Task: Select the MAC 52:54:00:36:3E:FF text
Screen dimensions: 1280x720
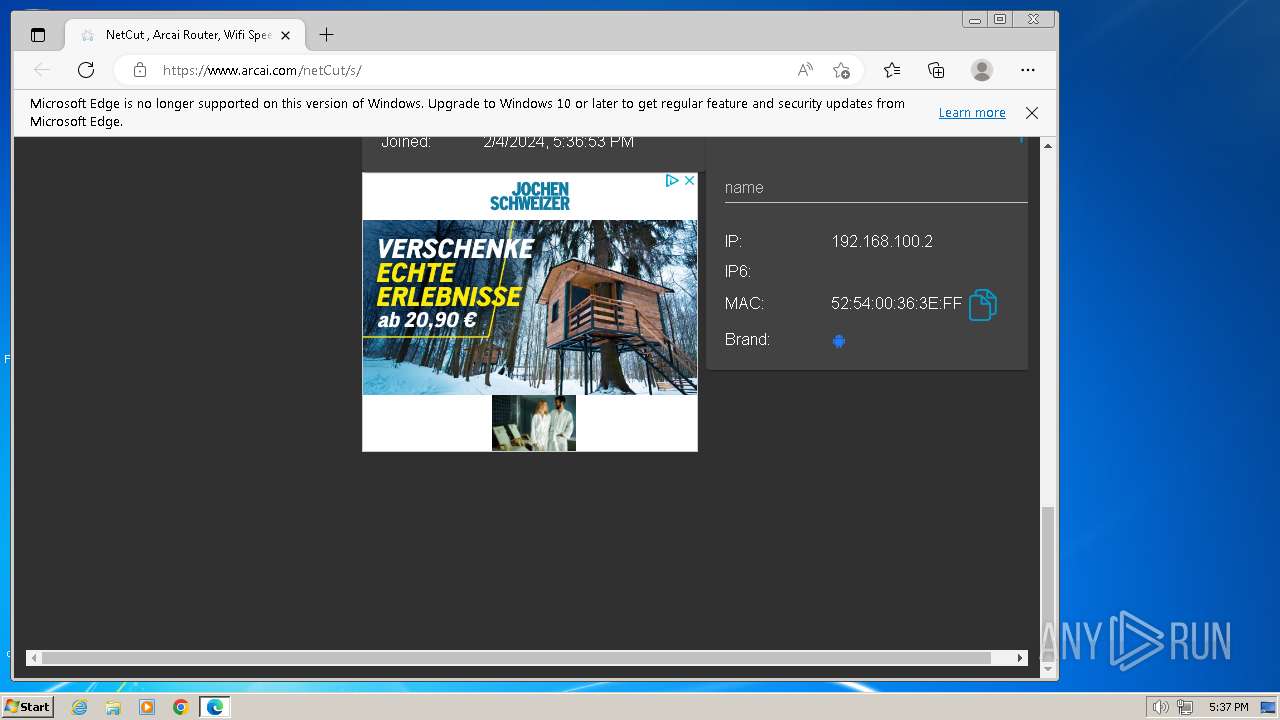Action: (x=897, y=304)
